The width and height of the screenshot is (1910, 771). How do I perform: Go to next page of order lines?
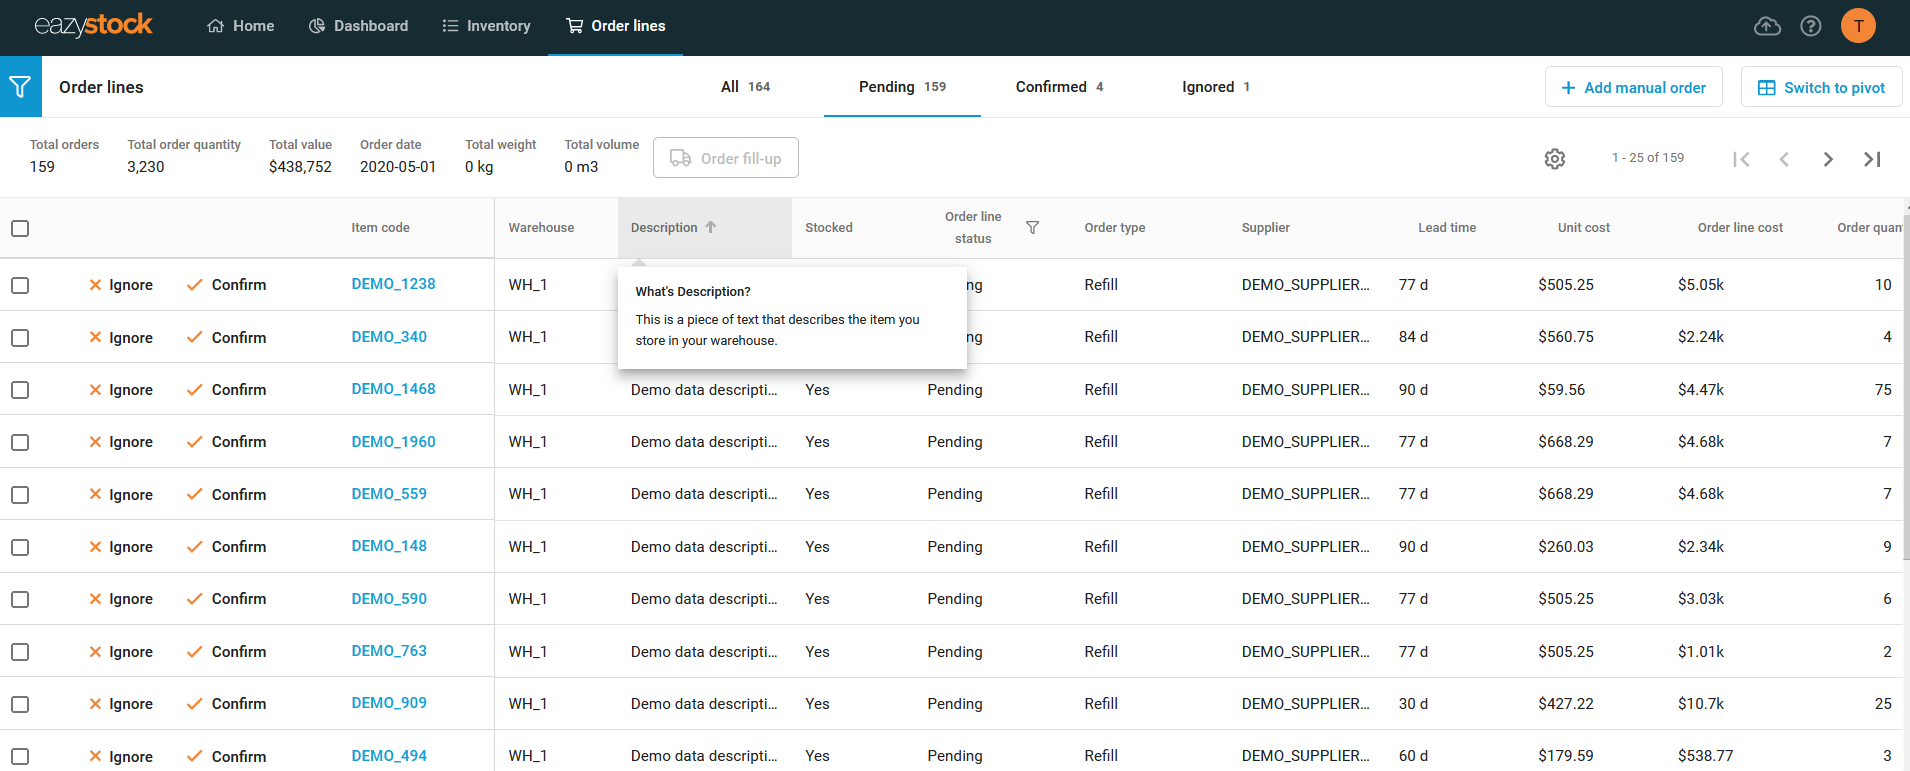(1828, 159)
